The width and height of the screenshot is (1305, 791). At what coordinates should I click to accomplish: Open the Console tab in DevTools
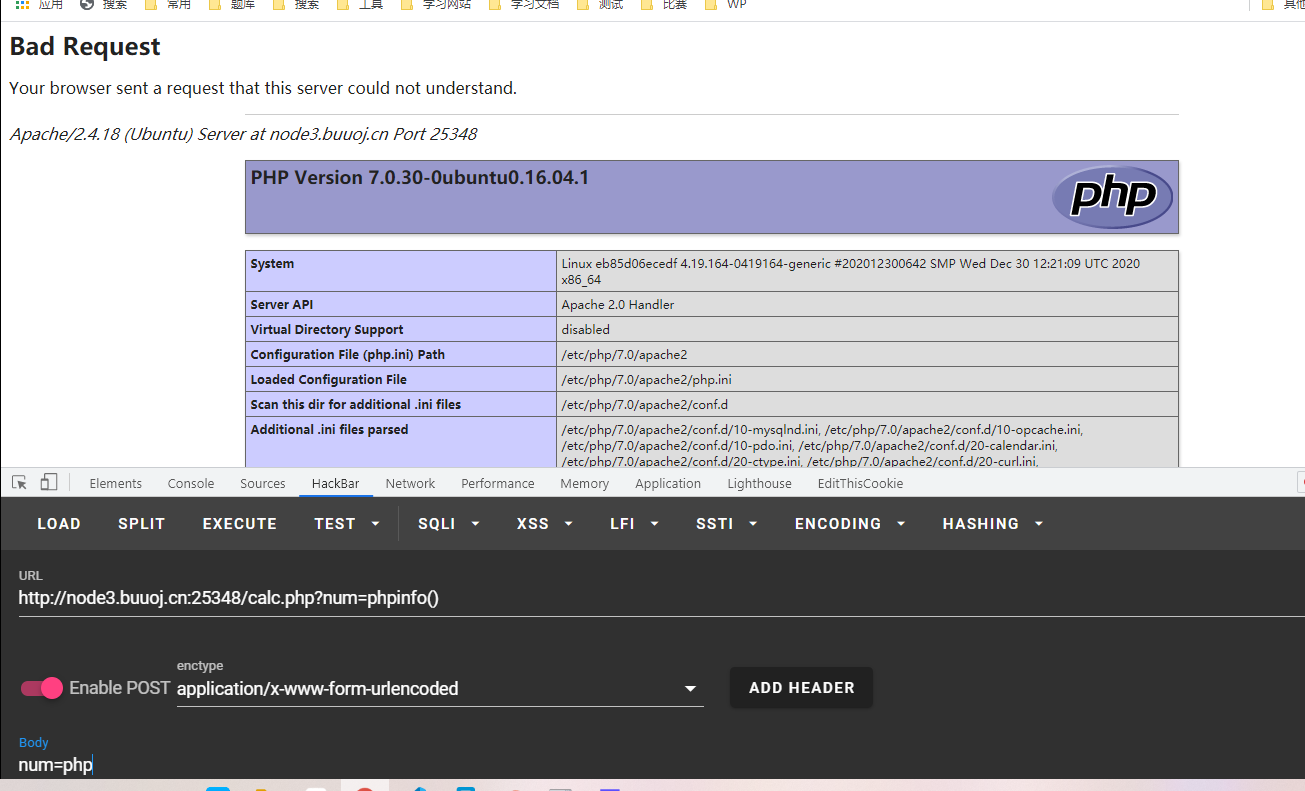(x=191, y=483)
